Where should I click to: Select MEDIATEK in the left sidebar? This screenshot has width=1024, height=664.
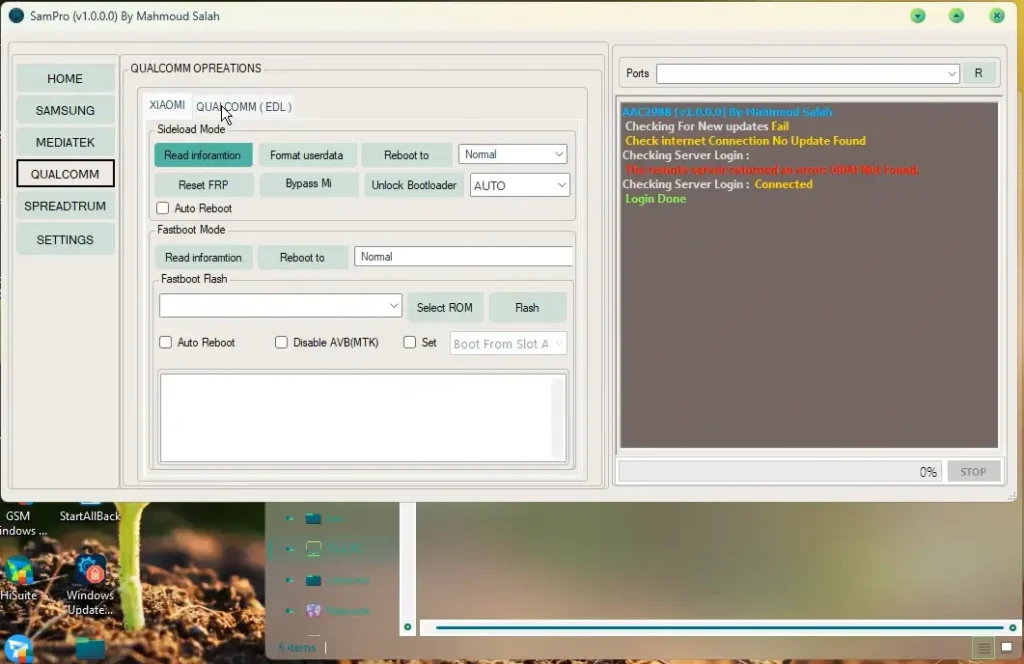[x=65, y=142]
